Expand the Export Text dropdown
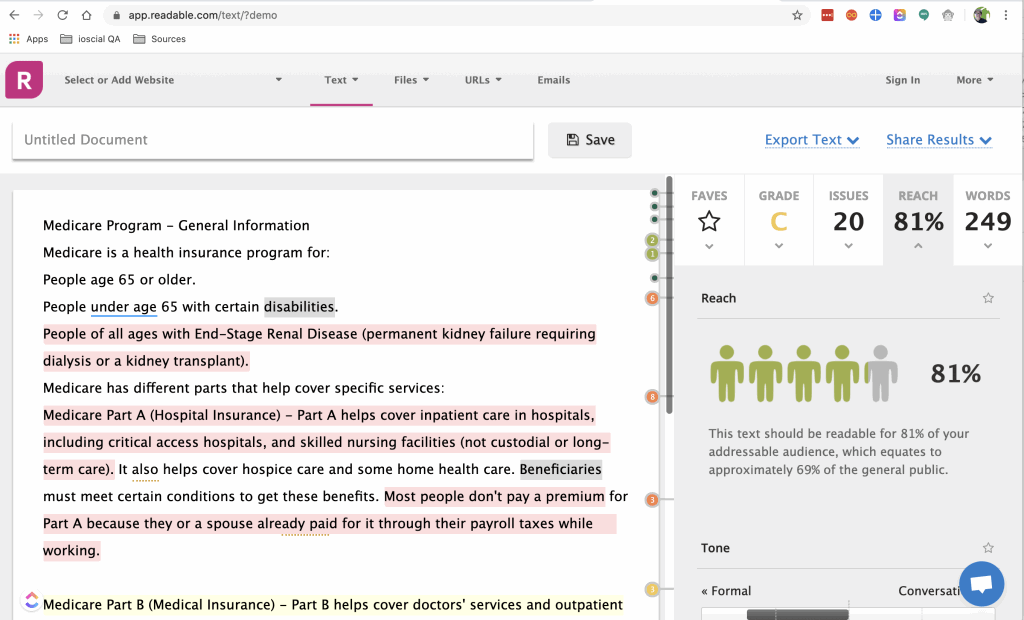The width and height of the screenshot is (1024, 620). (x=812, y=140)
